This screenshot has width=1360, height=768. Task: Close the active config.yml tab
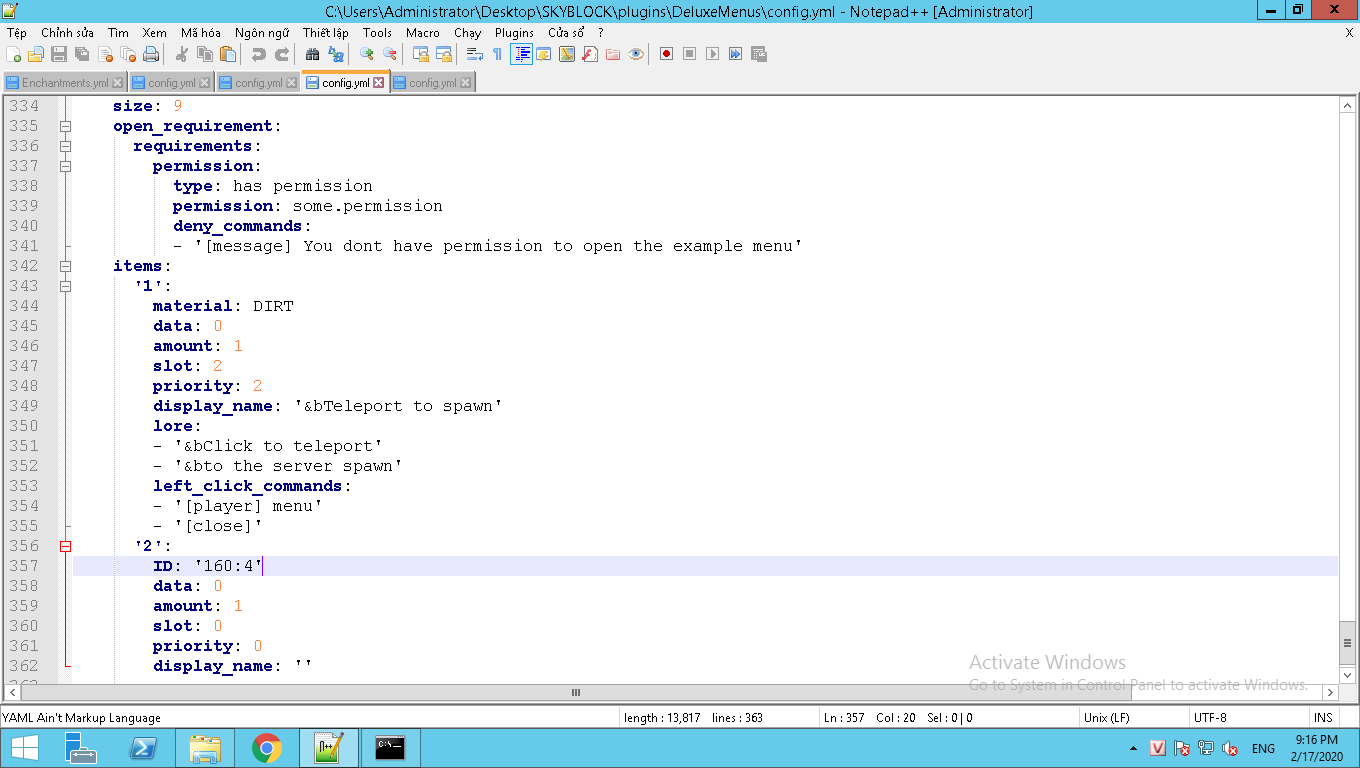tap(379, 83)
